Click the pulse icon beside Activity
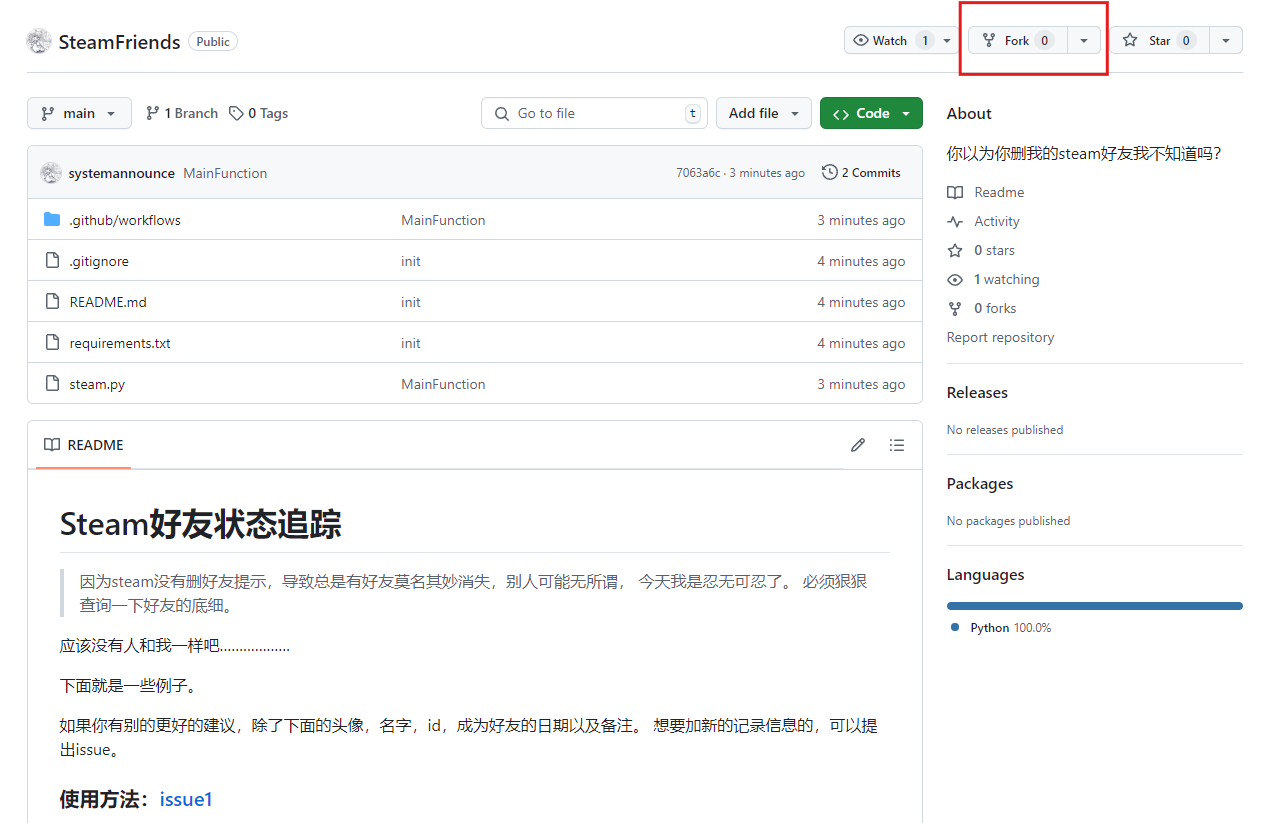Viewport: 1287px width, 823px height. (x=955, y=221)
